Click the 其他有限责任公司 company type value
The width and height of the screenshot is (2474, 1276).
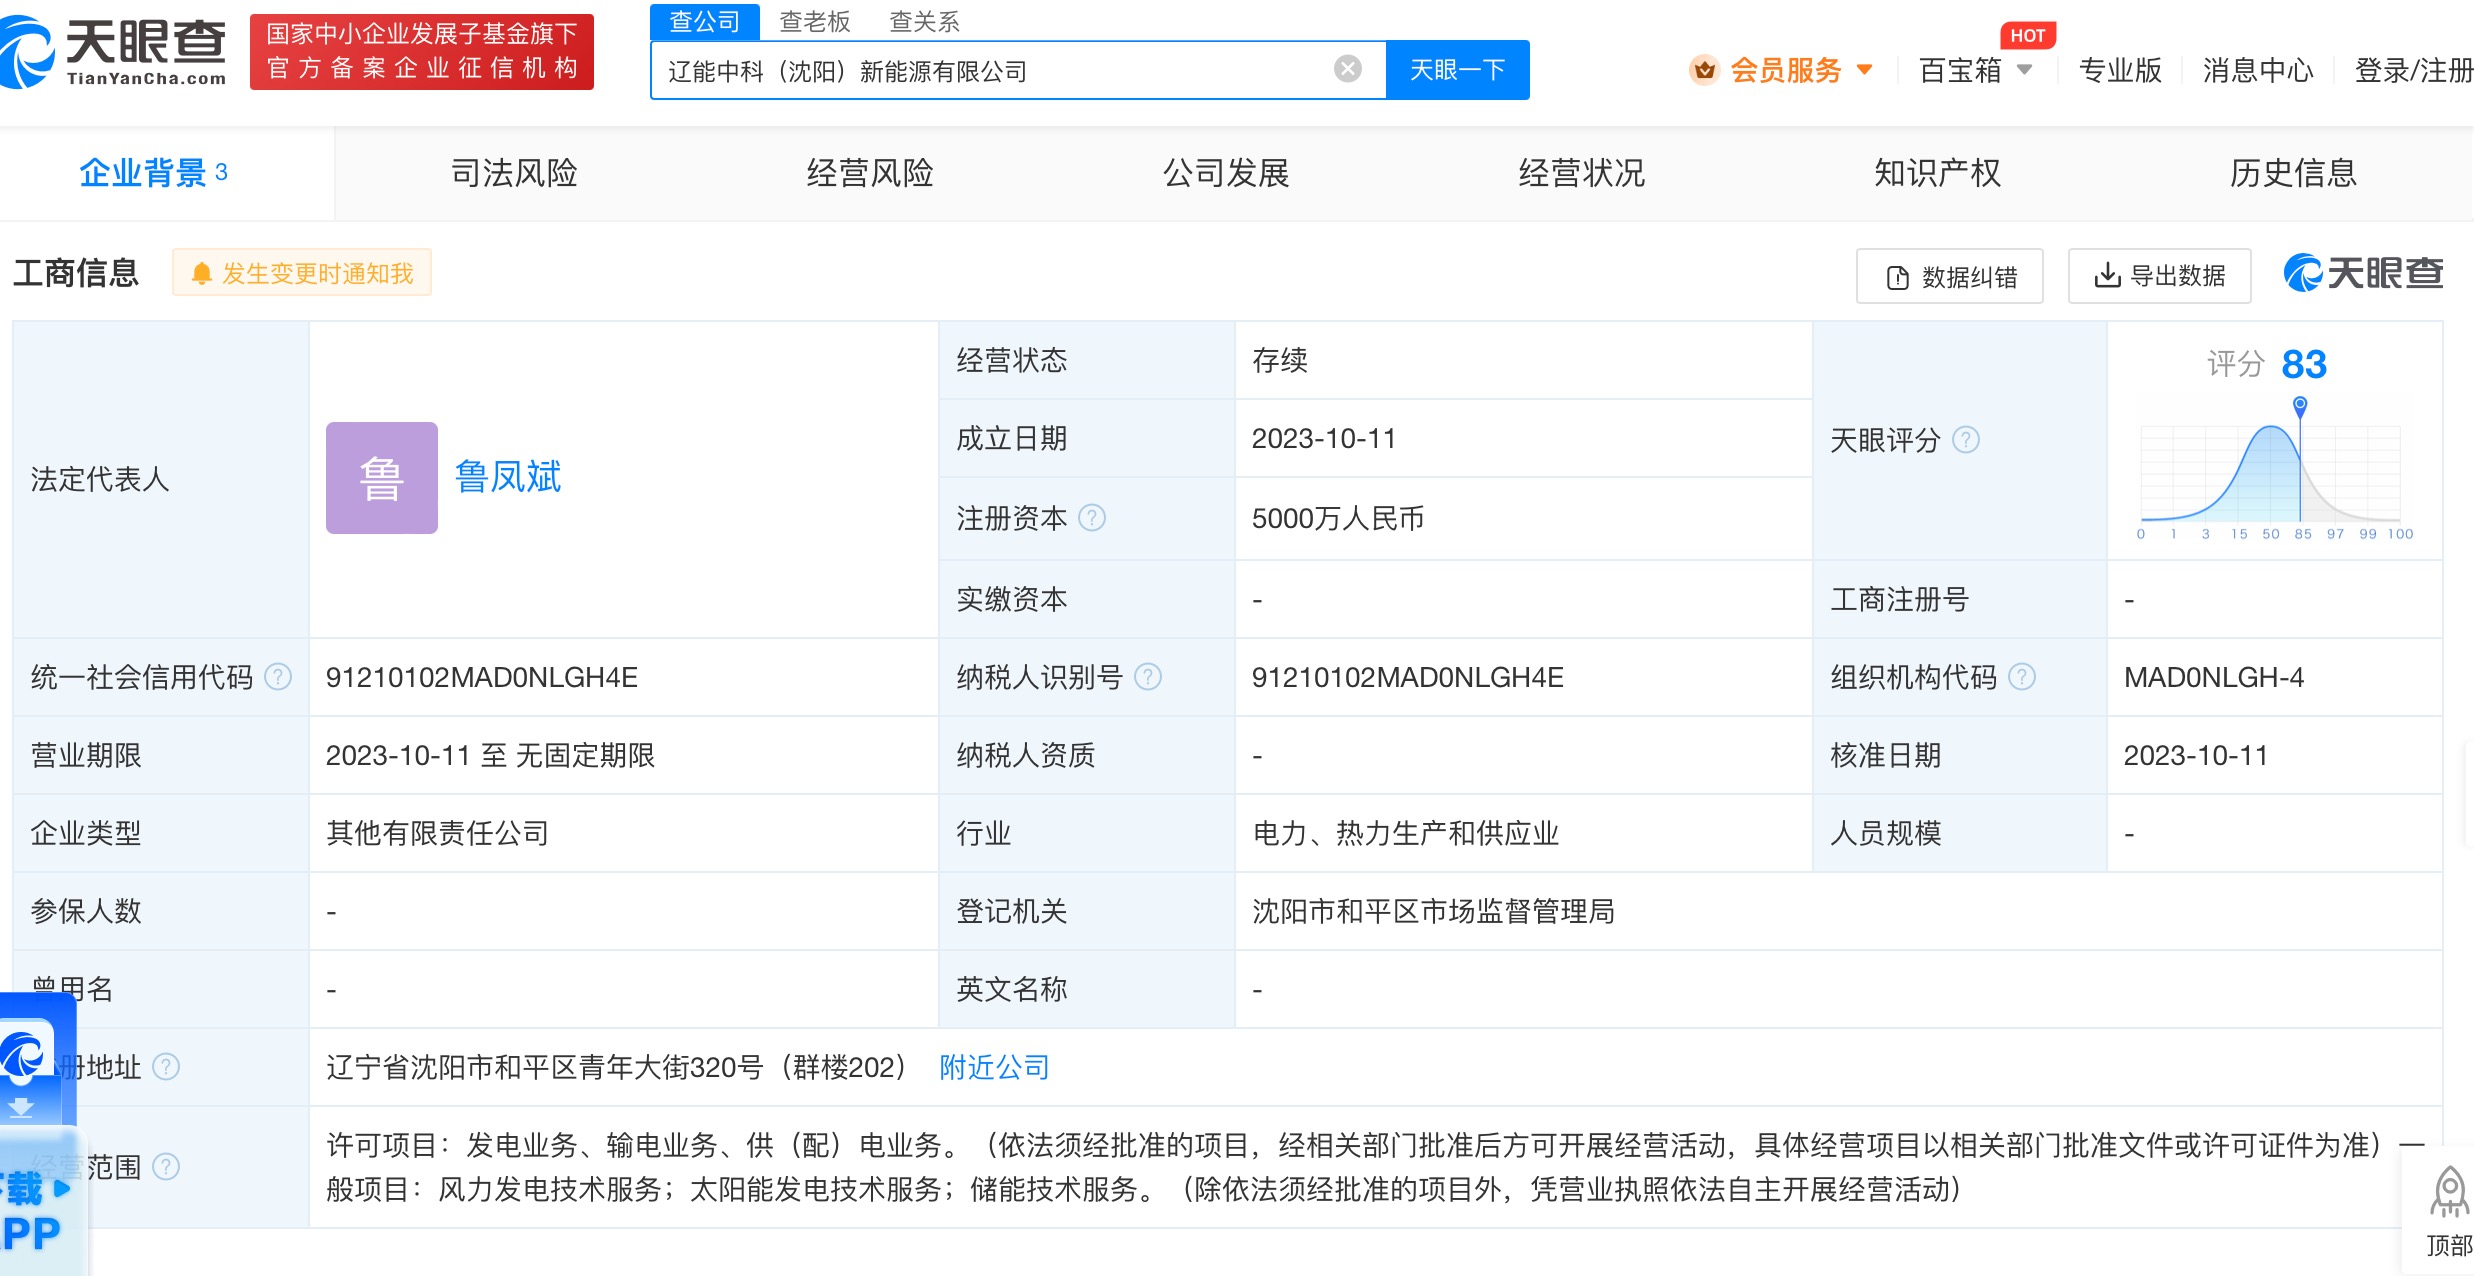point(438,833)
